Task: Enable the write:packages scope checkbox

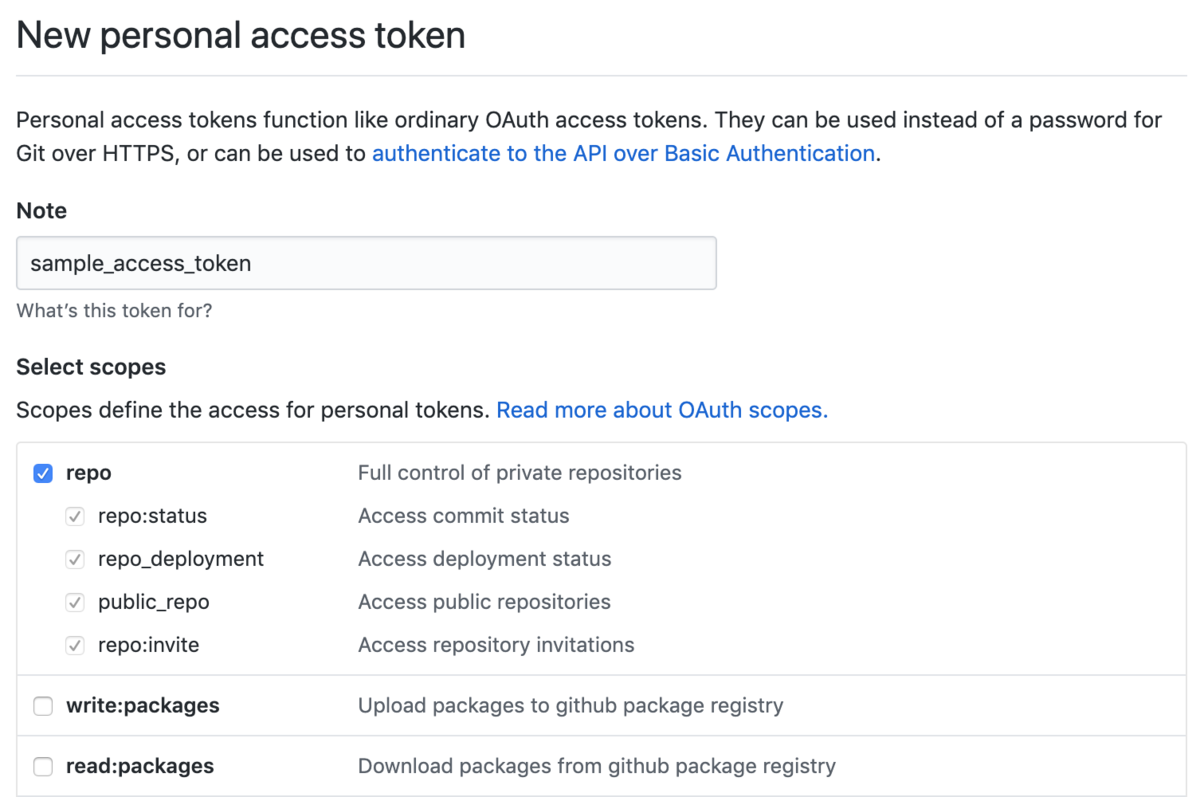Action: 43,707
